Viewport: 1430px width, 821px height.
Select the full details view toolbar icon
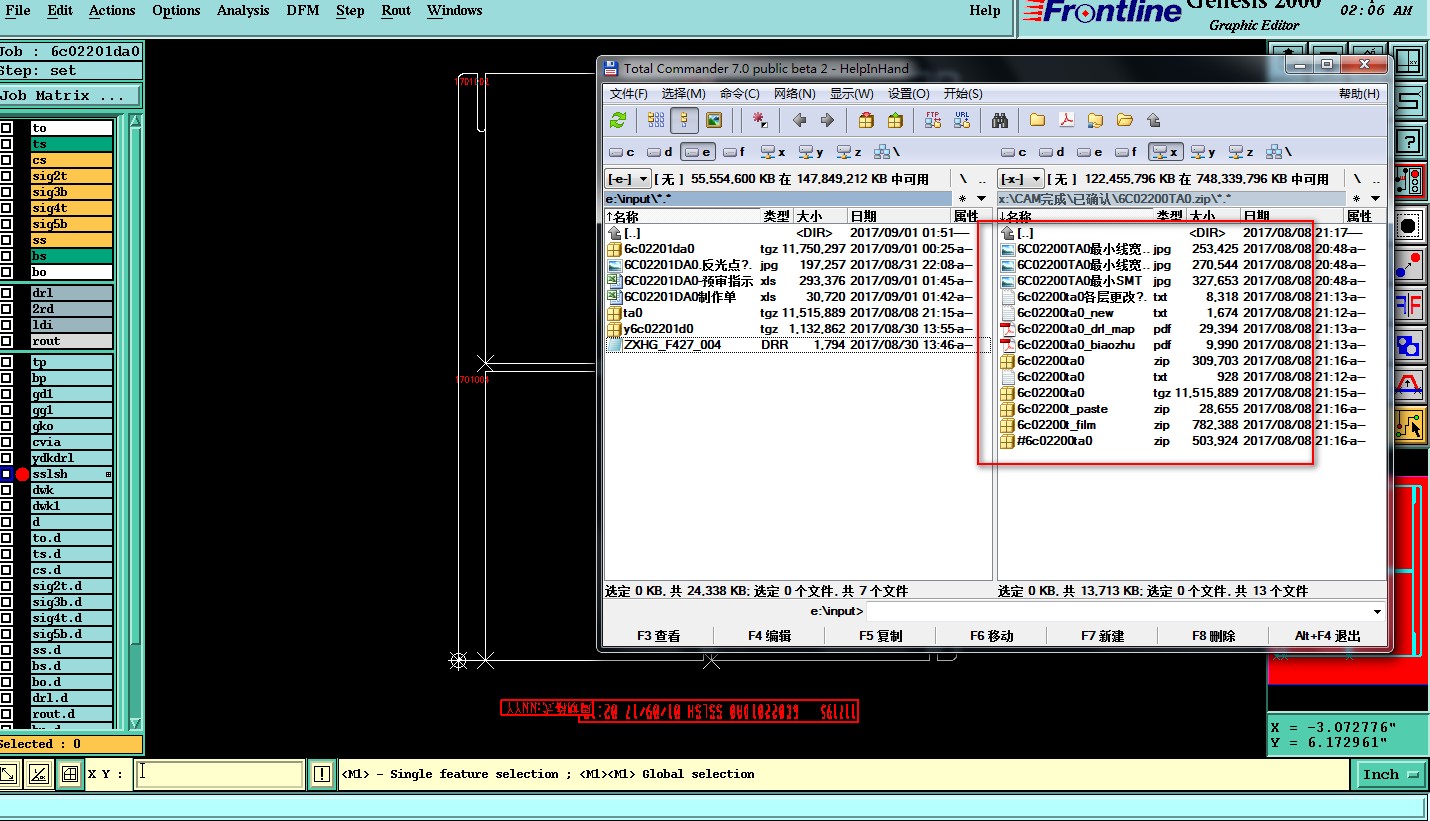[684, 120]
